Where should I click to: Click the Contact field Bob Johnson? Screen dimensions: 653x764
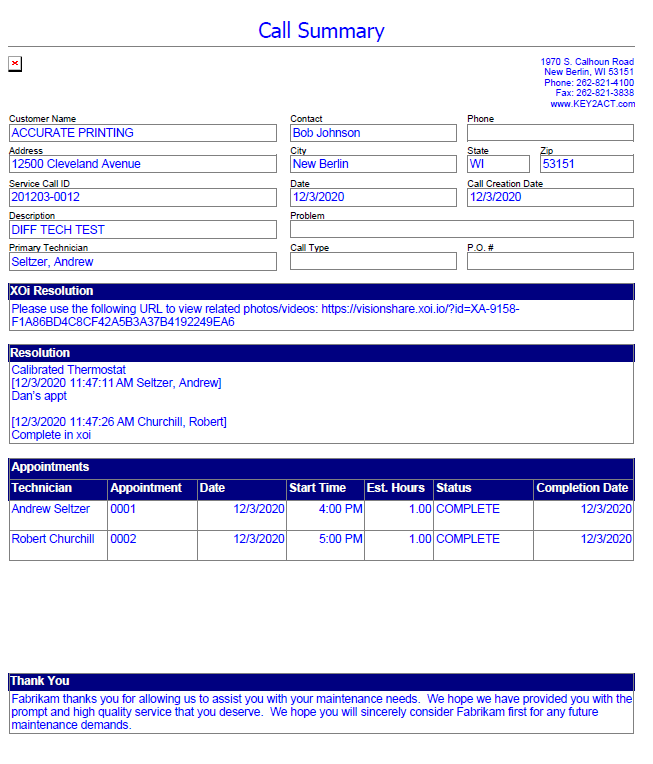[373, 133]
